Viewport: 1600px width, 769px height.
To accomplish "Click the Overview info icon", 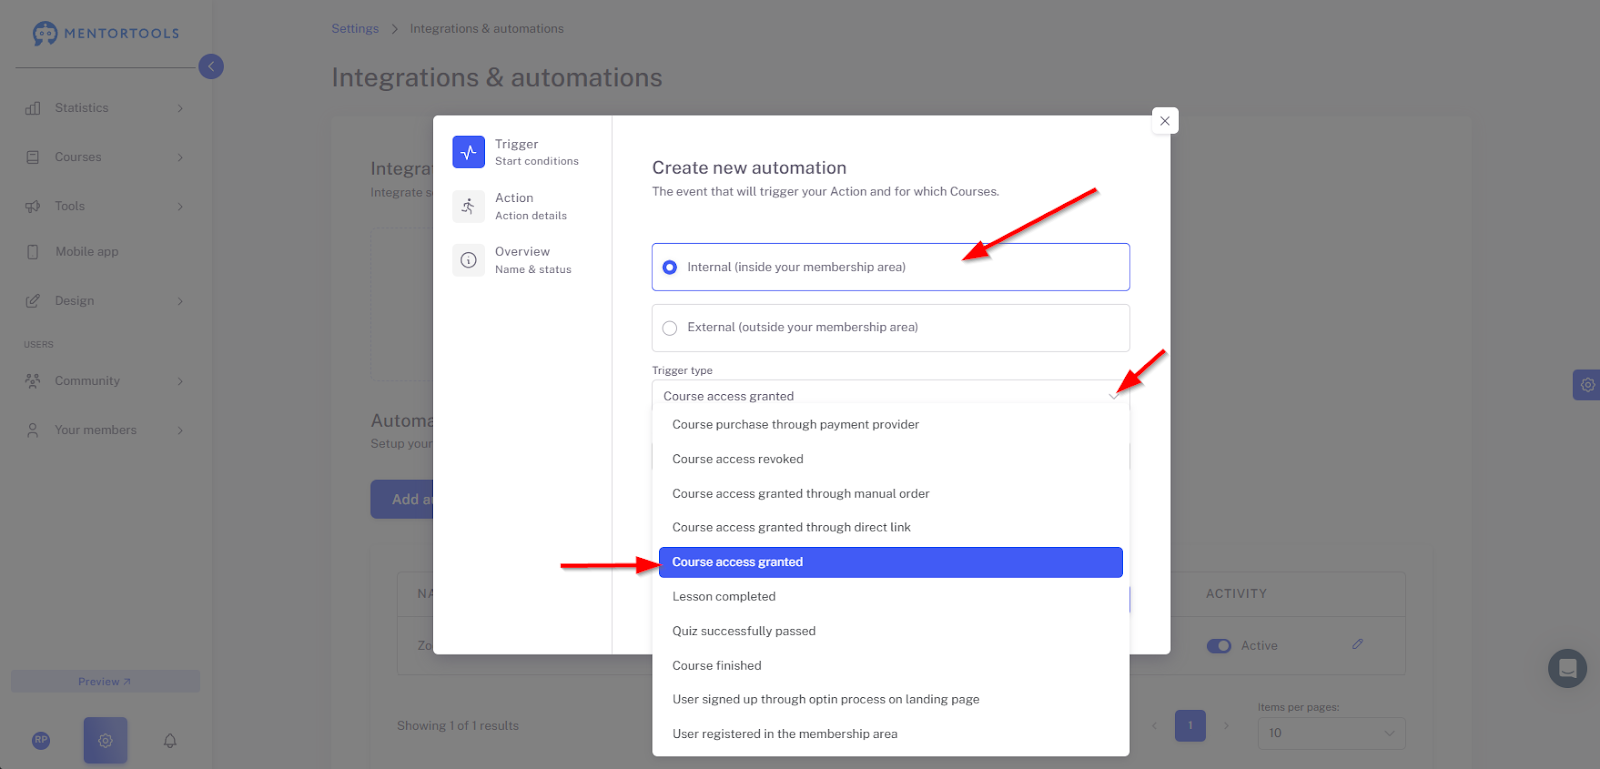I will pyautogui.click(x=468, y=260).
